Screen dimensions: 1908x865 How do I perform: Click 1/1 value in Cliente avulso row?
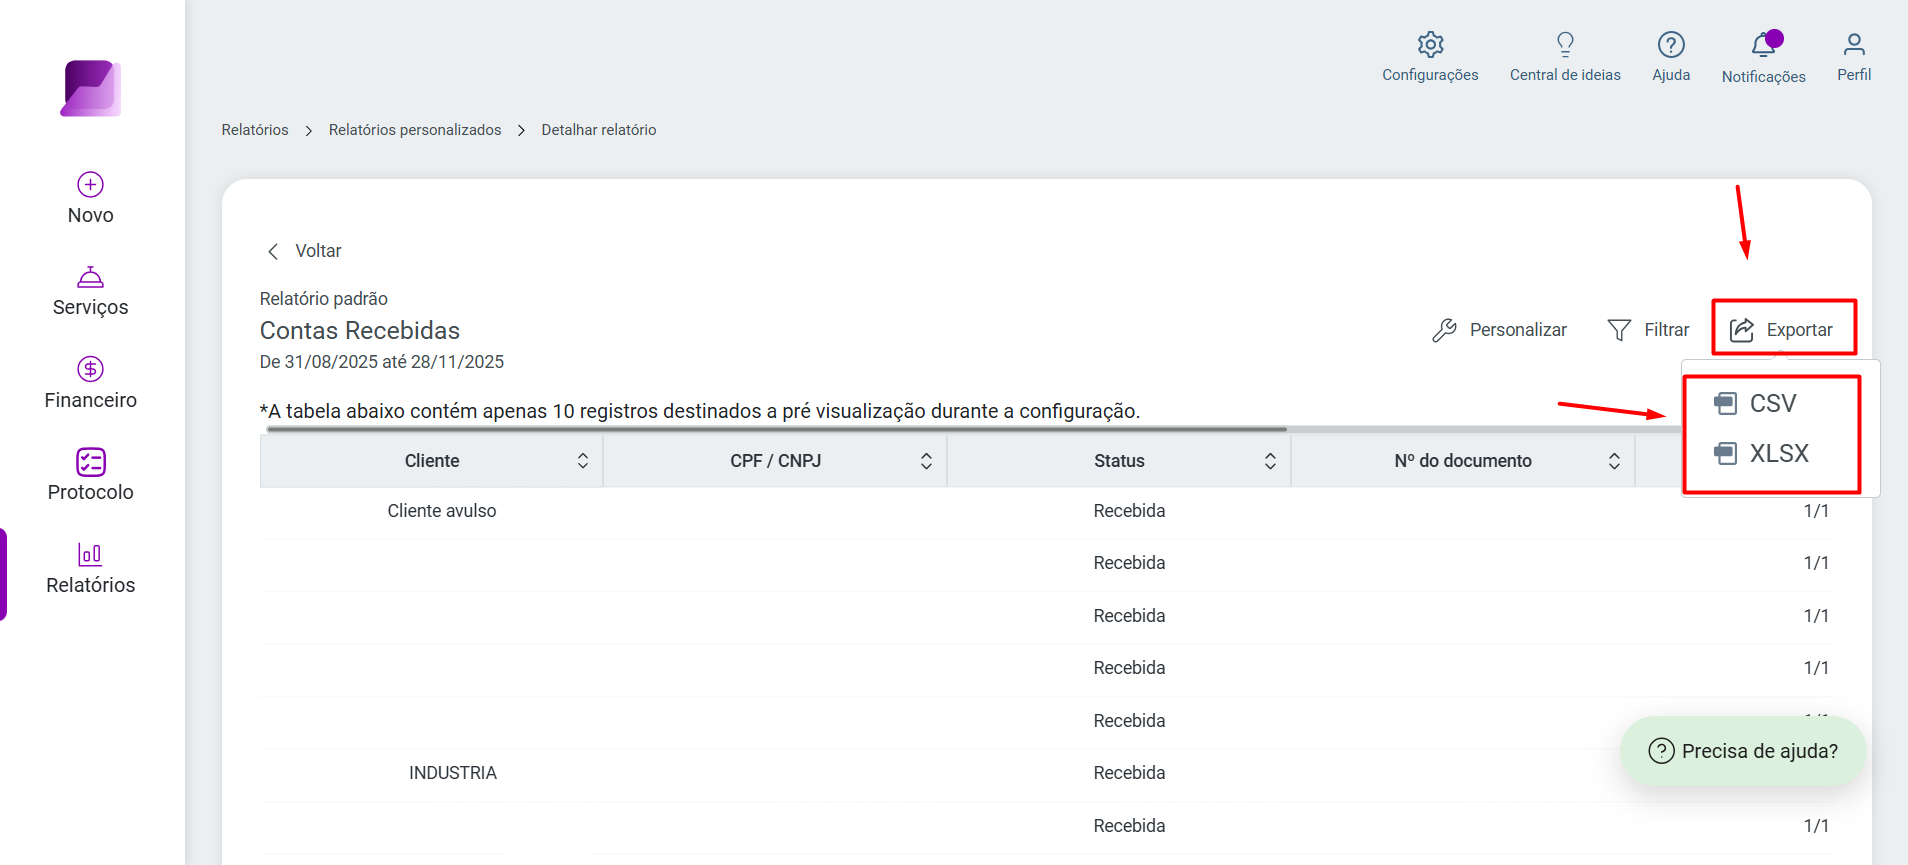(x=1816, y=511)
